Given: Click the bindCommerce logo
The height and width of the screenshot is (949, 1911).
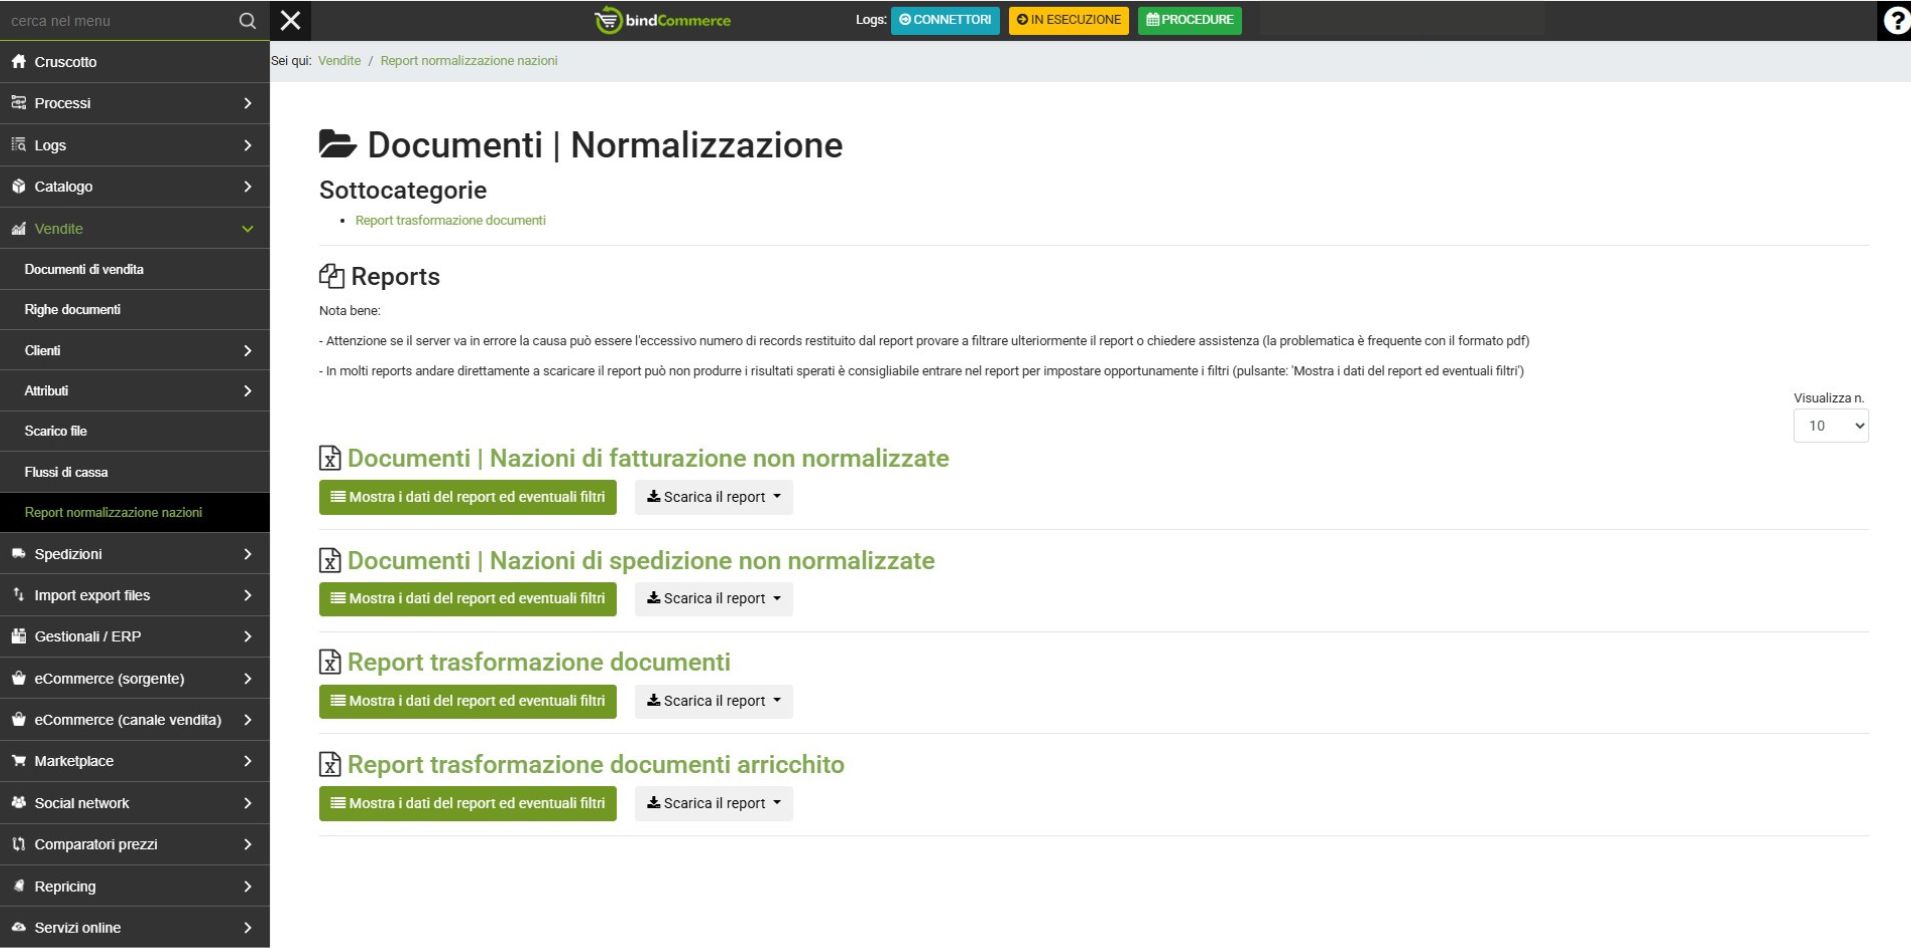Looking at the screenshot, I should pos(663,20).
